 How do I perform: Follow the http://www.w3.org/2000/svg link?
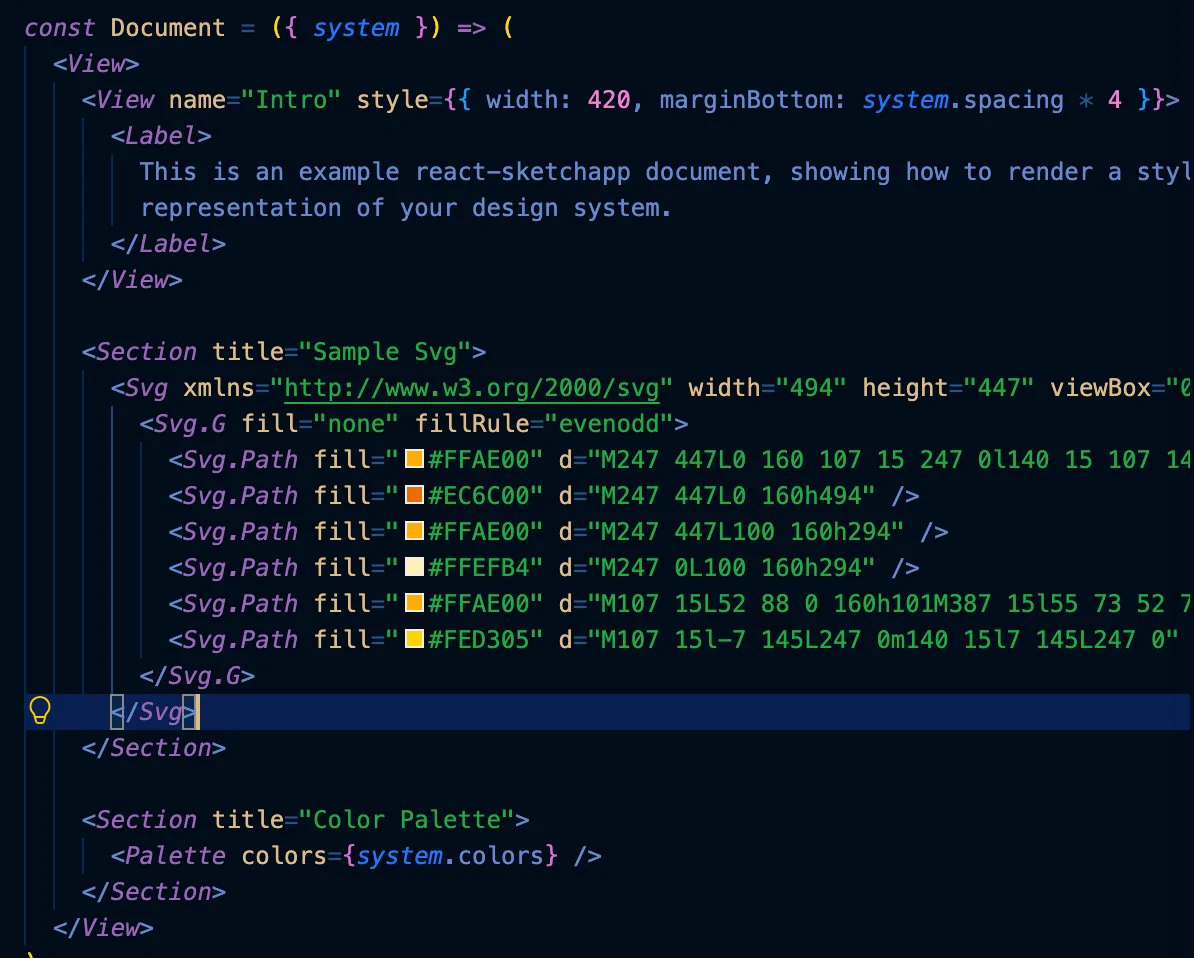tap(471, 388)
